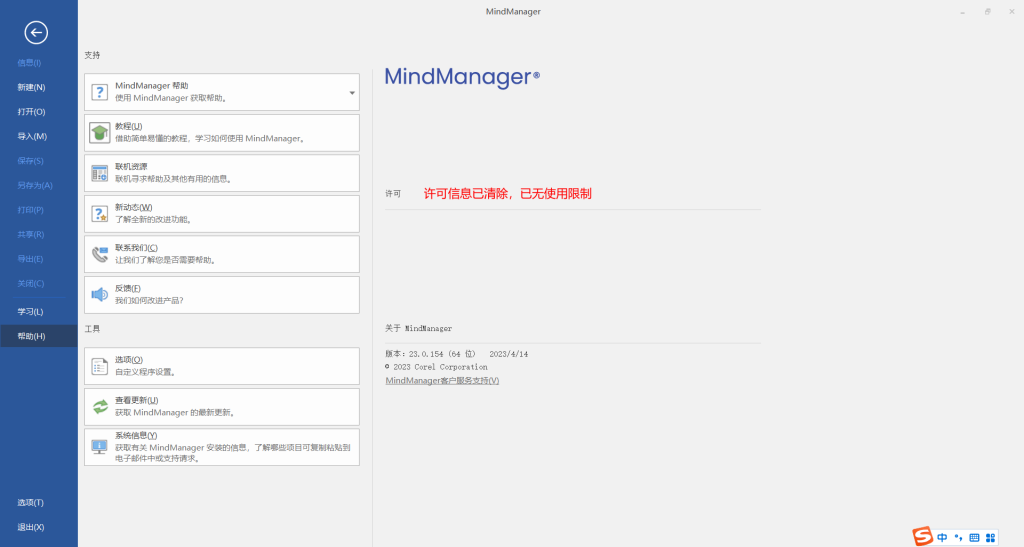Viewport: 1024px width, 547px height.
Task: Click 退出(X) to exit MindManager
Action: tap(31, 527)
